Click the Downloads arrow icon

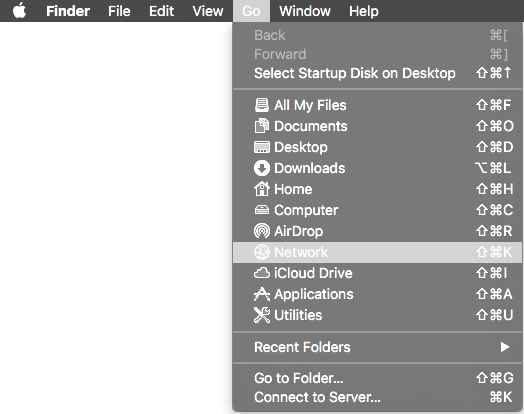[262, 168]
